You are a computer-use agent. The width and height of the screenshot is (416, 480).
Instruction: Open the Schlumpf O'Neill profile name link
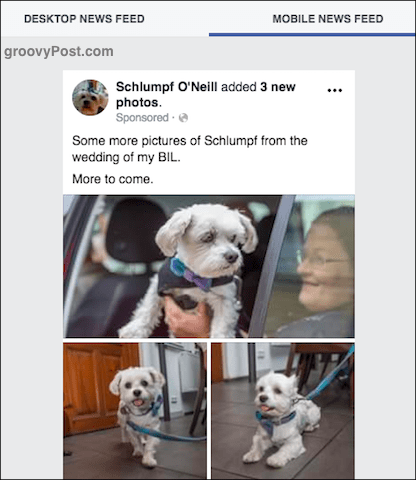(167, 87)
